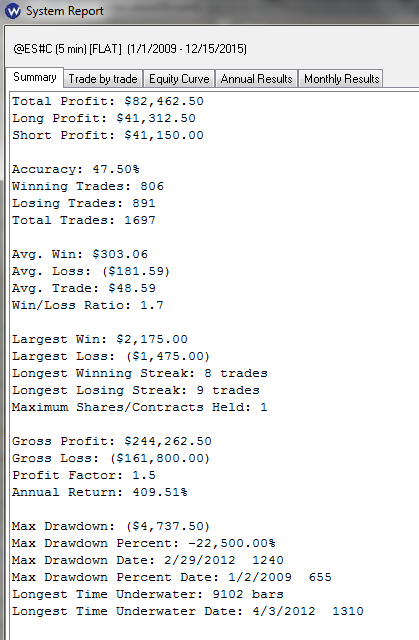Click the Total Profit line
Viewport: 419px width, 640px height.
click(108, 101)
